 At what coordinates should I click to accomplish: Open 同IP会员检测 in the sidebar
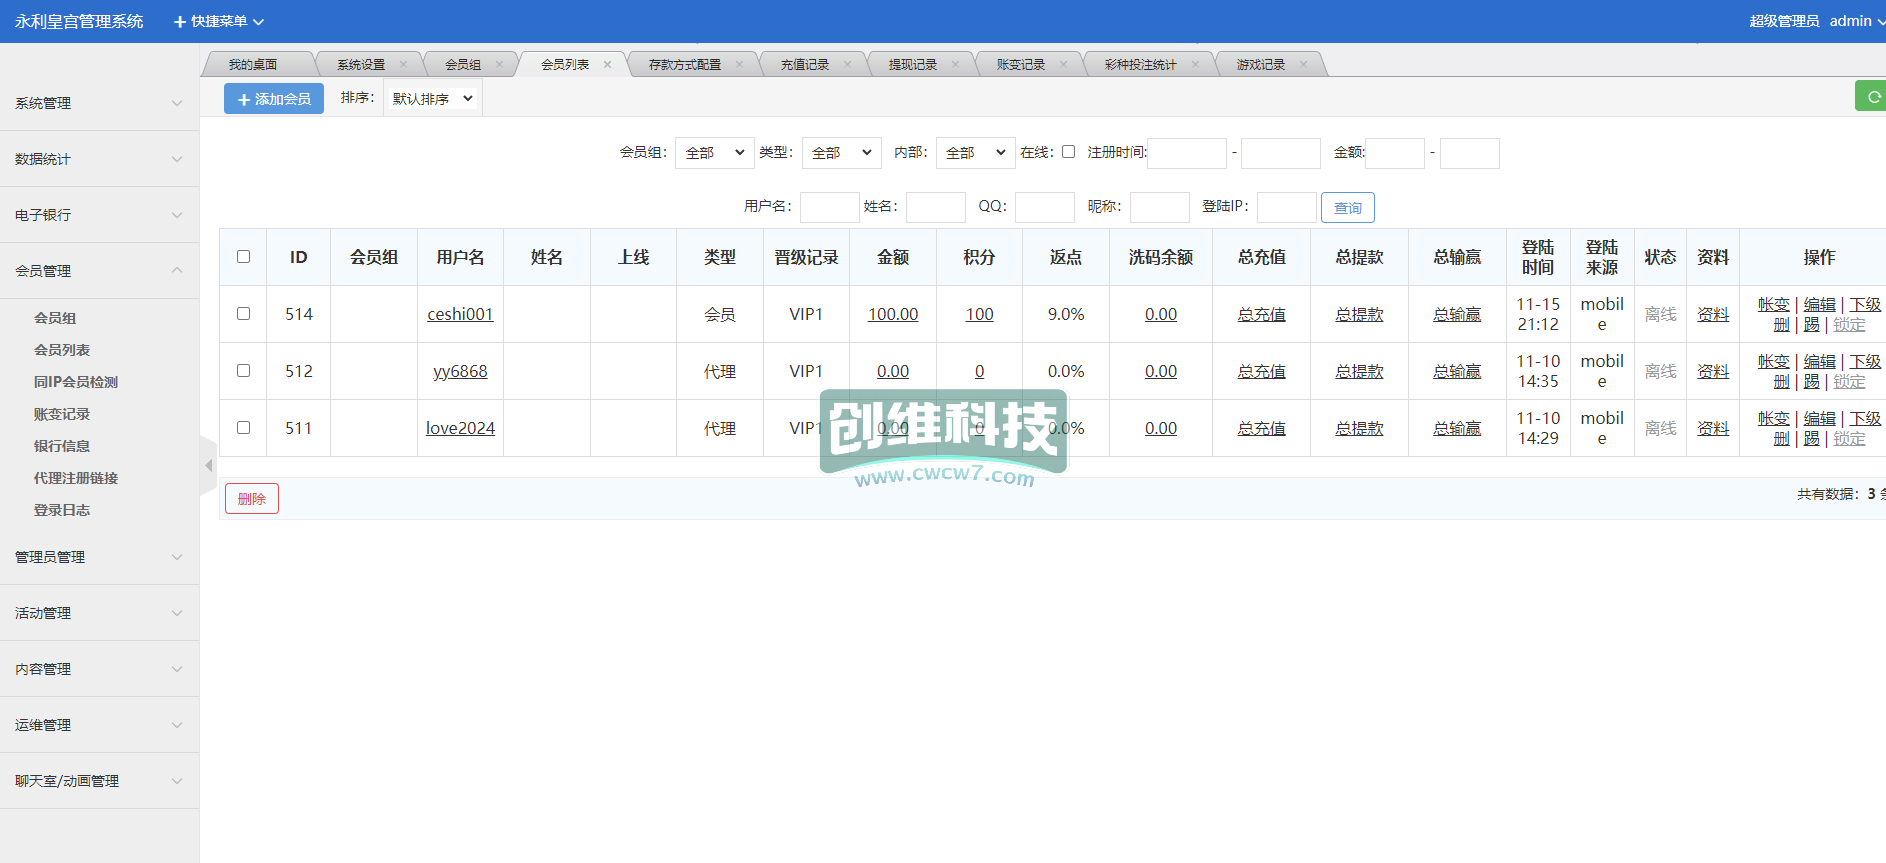pos(76,382)
